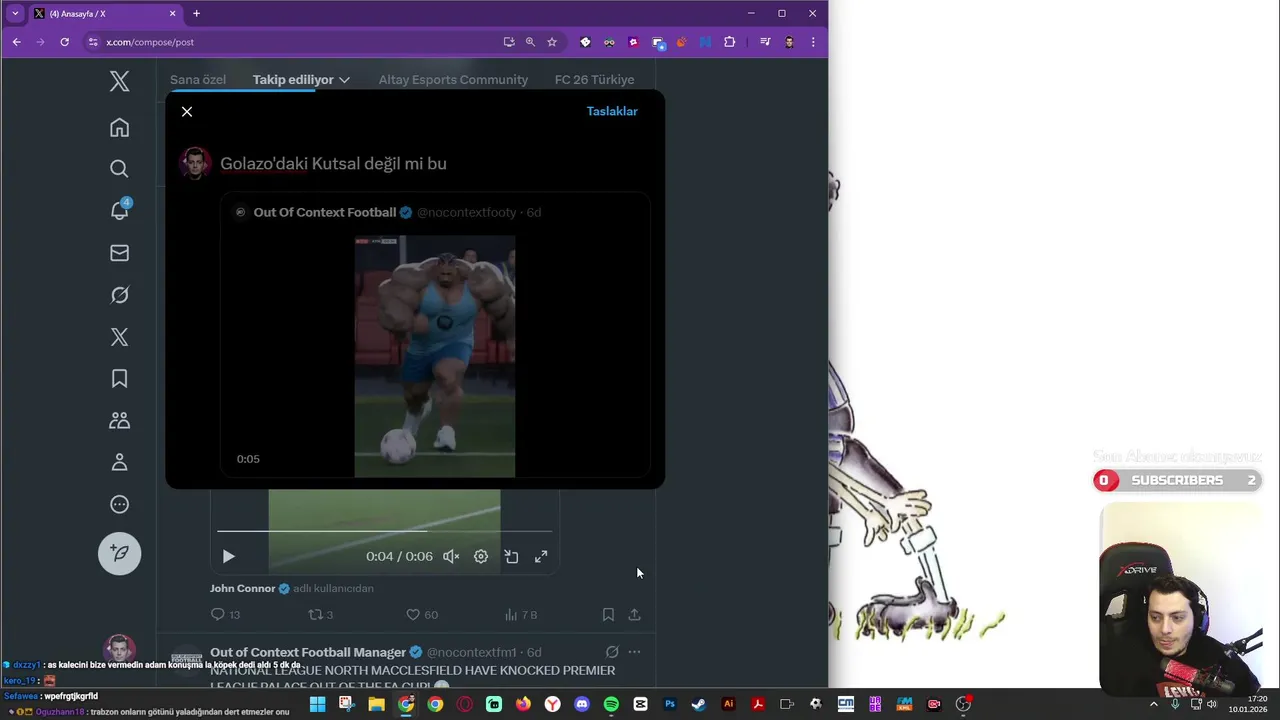
Task: Open Communities icon in sidebar
Action: tap(119, 421)
